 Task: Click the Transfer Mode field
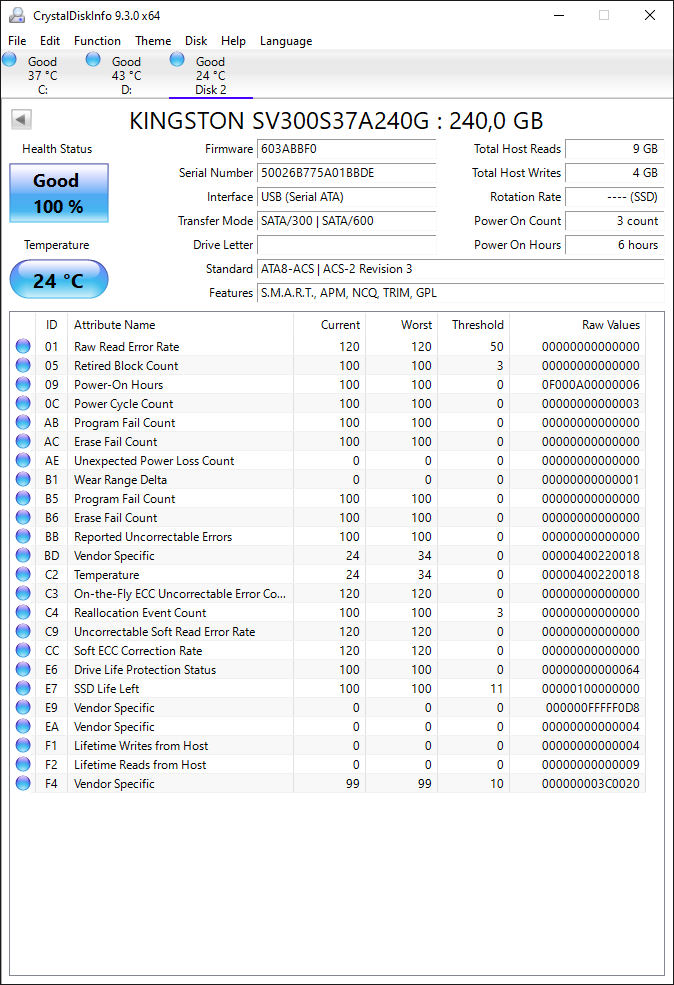click(x=347, y=220)
